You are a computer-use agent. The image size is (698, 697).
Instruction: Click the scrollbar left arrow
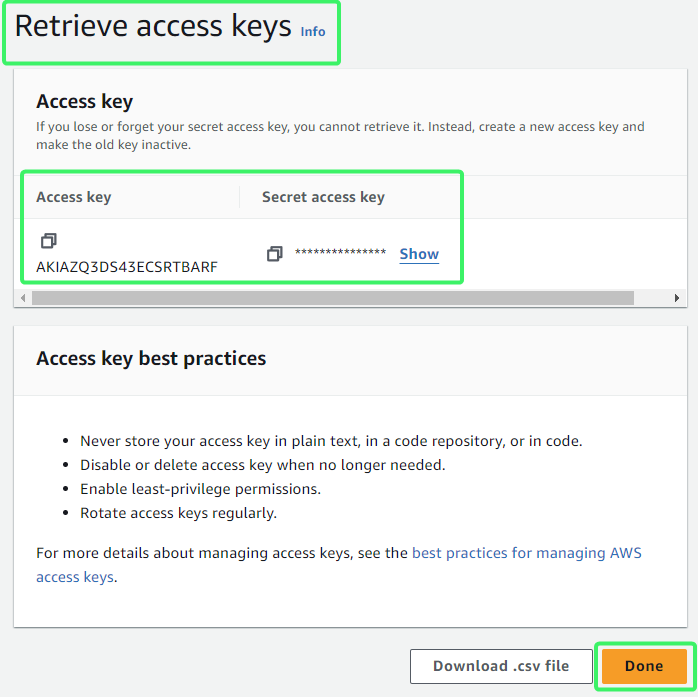(23, 298)
